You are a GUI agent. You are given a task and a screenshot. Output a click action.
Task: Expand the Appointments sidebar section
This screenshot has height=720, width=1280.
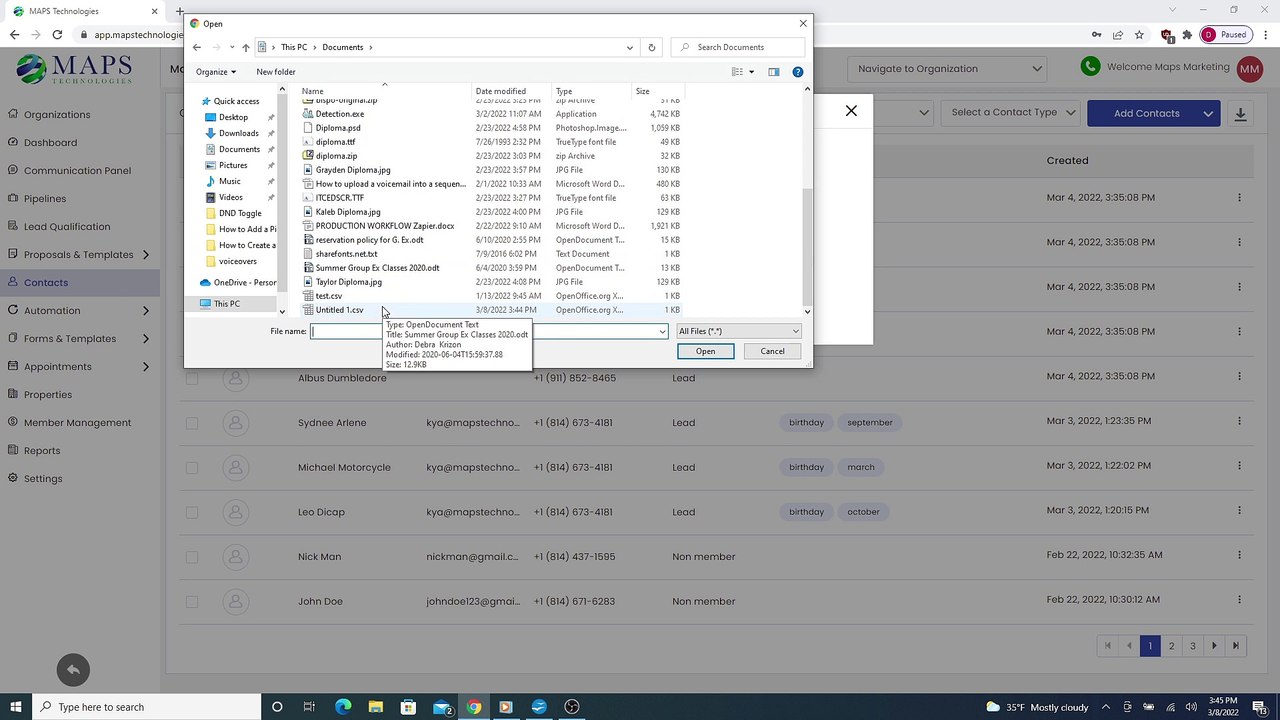(146, 366)
